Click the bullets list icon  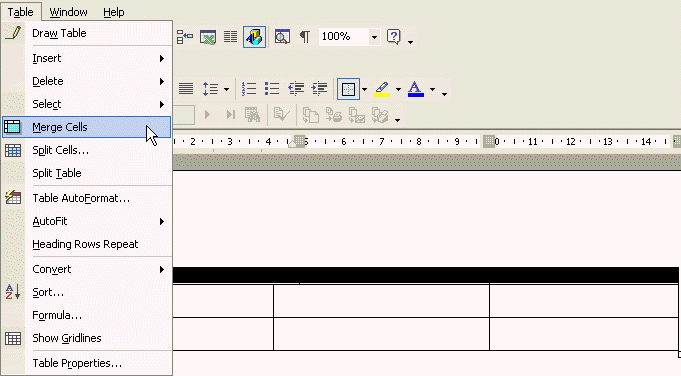click(x=272, y=89)
